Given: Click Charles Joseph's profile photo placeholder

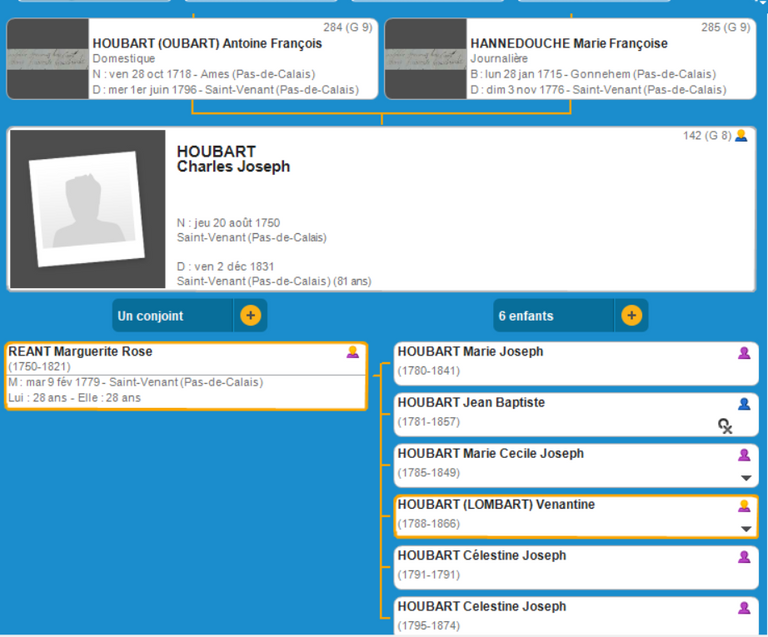Looking at the screenshot, I should coord(87,209).
